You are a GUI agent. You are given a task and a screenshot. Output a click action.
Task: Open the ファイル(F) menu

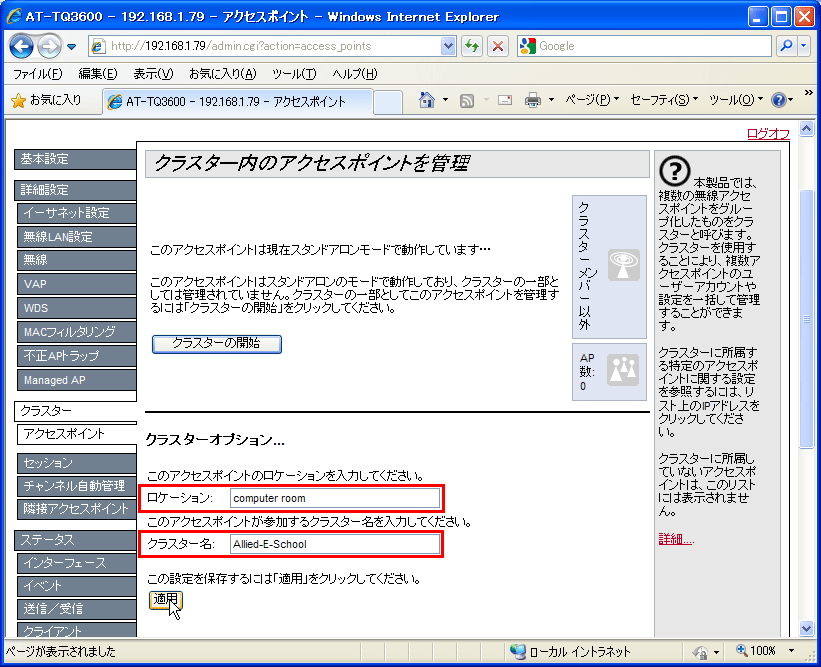(37, 74)
